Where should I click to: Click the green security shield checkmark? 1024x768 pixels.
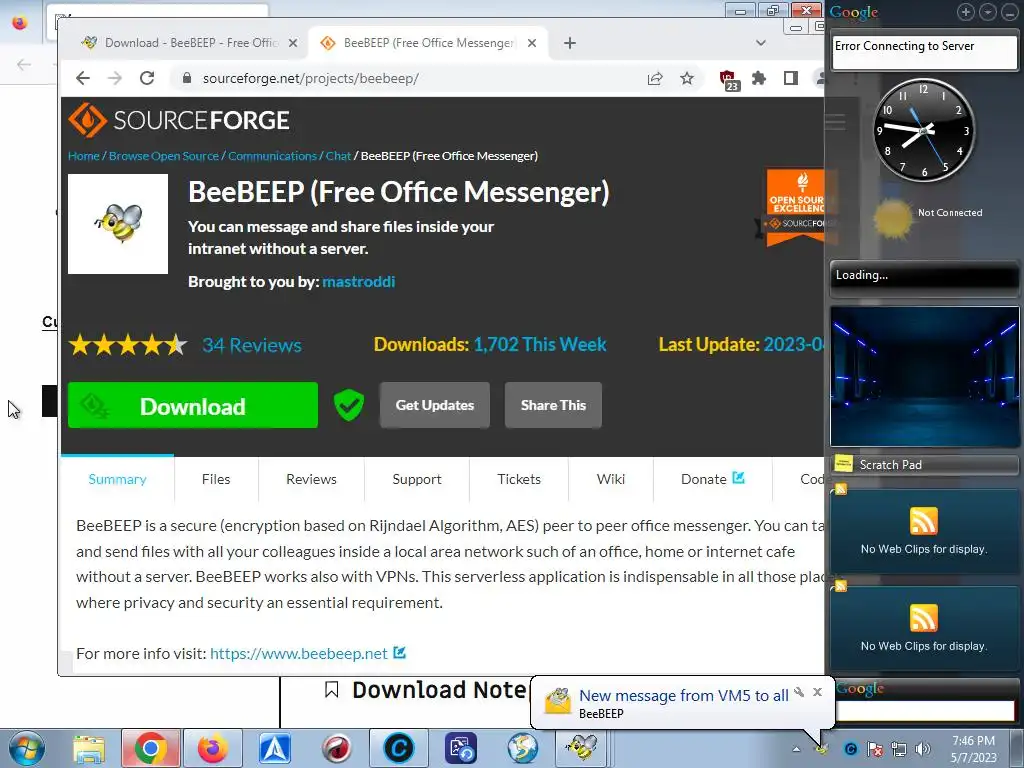tap(349, 405)
